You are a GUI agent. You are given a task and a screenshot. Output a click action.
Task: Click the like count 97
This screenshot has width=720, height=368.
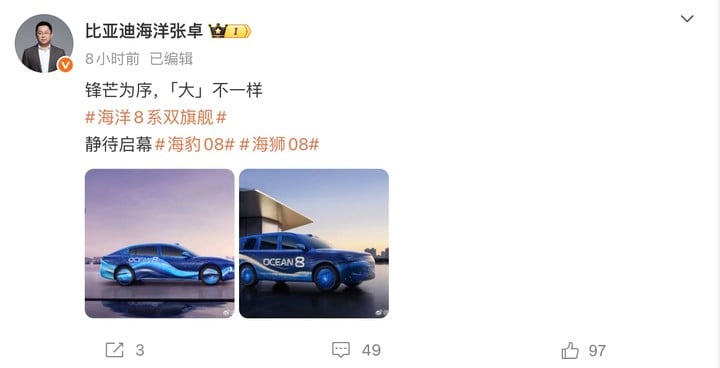597,351
